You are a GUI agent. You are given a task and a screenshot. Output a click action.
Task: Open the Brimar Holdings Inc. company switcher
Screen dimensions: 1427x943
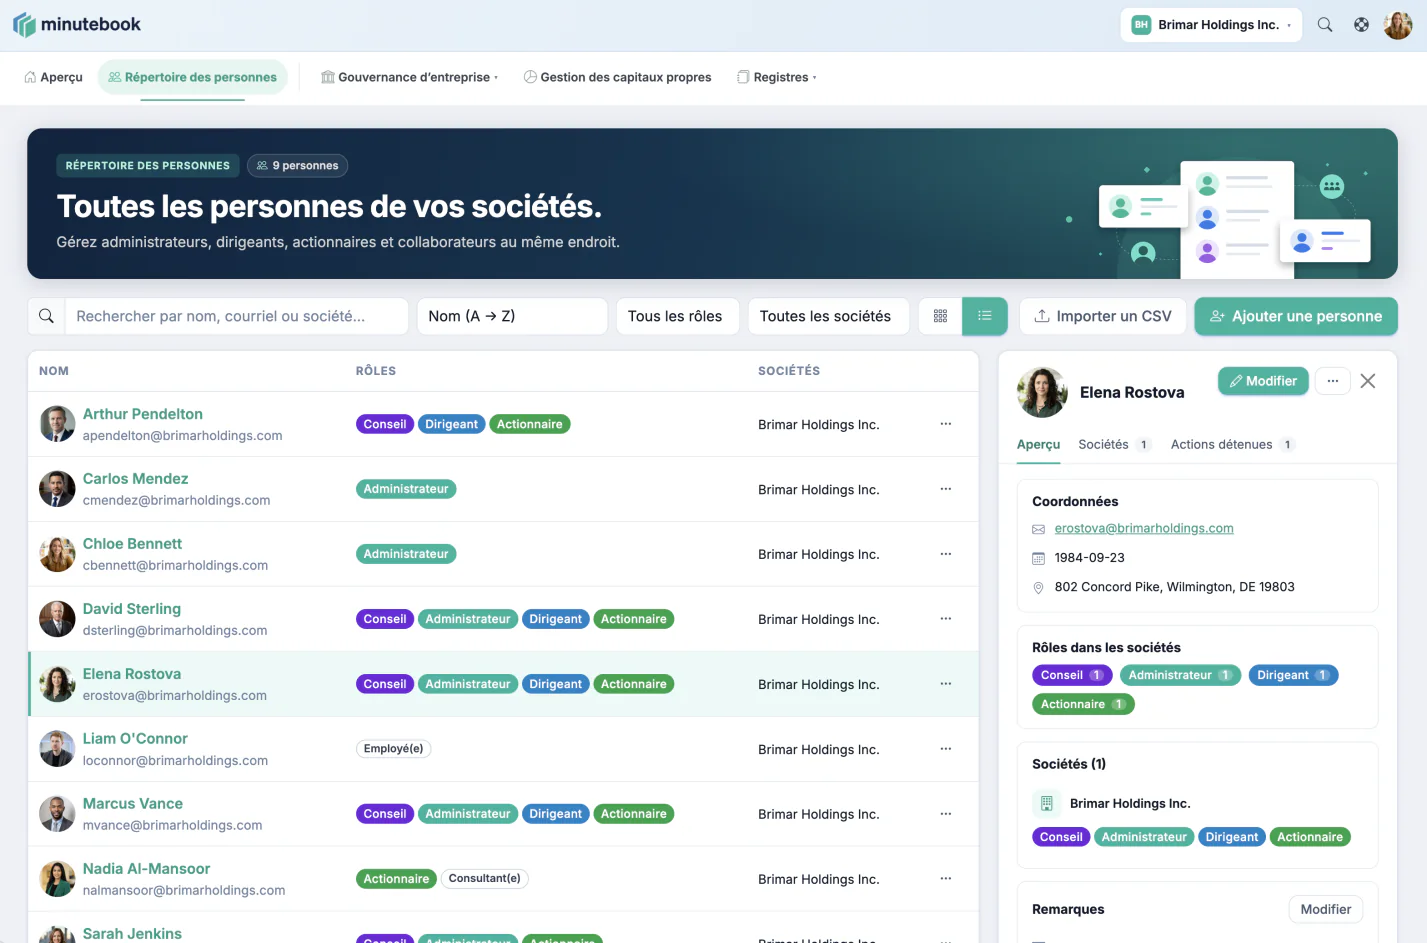(1211, 25)
